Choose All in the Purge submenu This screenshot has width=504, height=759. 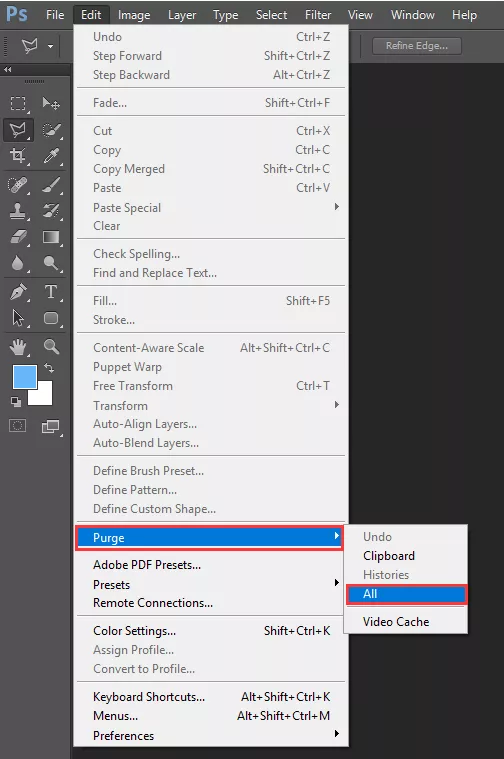pyautogui.click(x=406, y=594)
